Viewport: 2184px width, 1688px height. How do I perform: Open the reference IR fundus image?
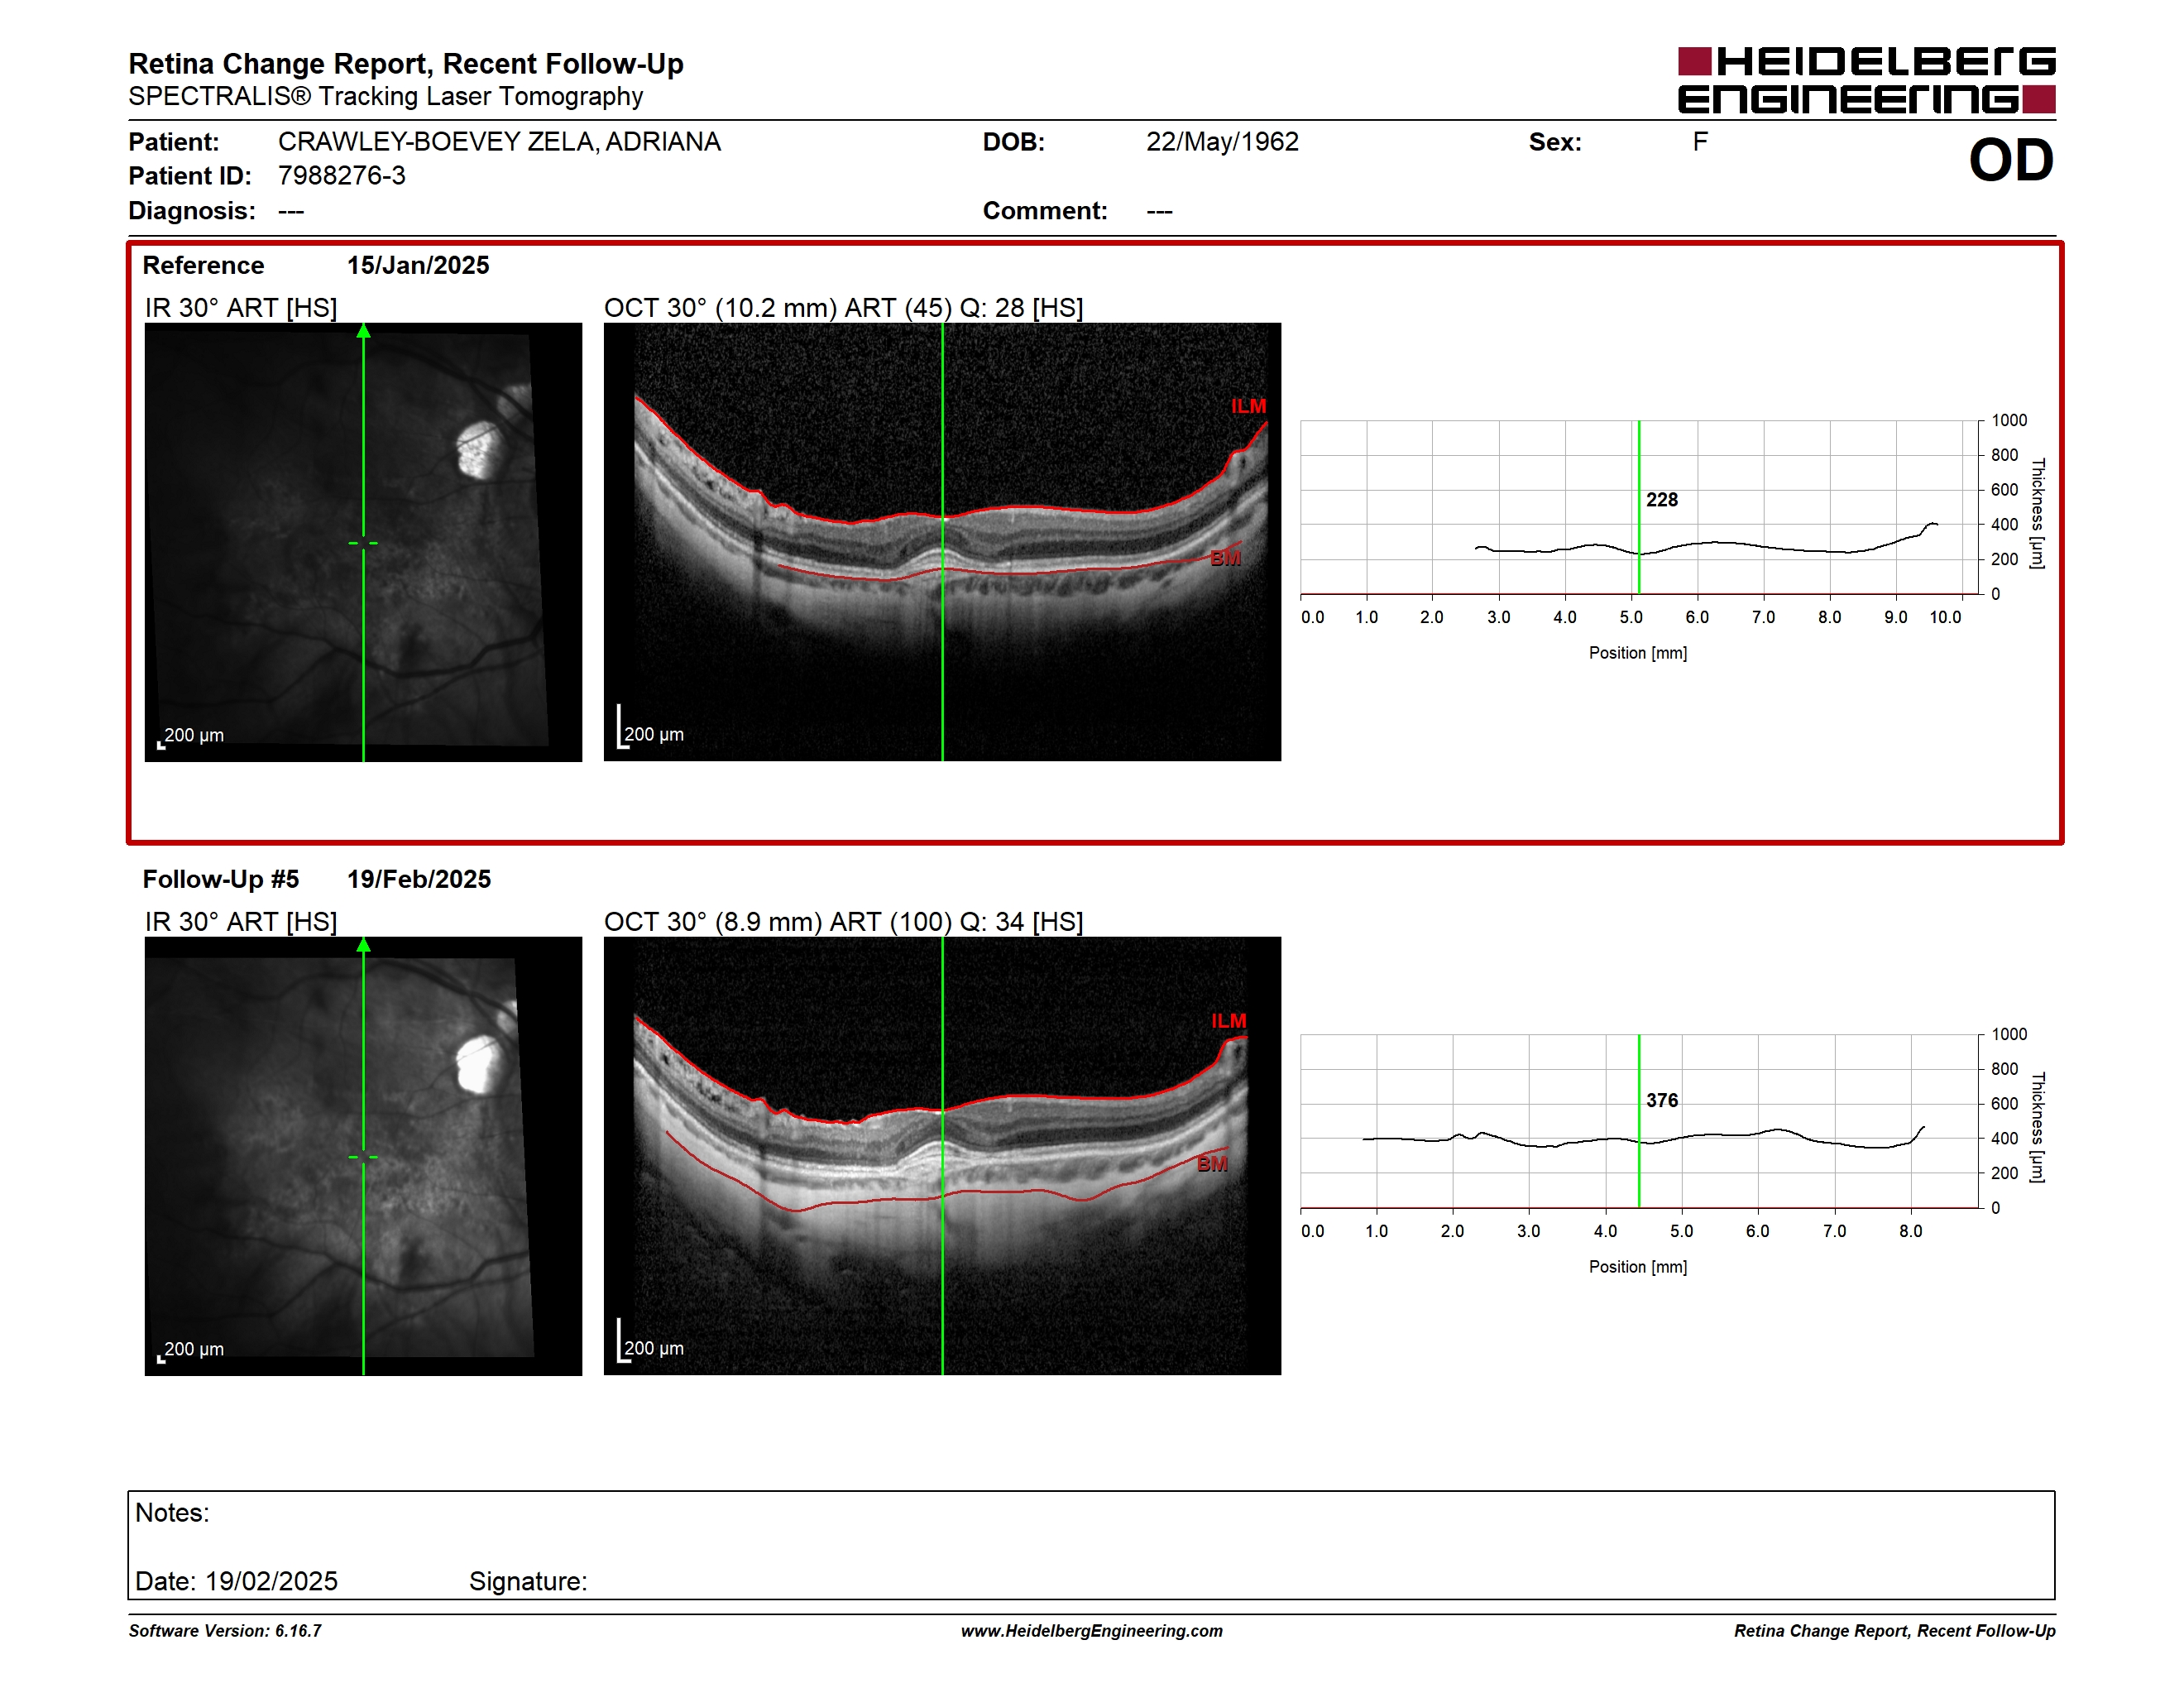tap(363, 542)
